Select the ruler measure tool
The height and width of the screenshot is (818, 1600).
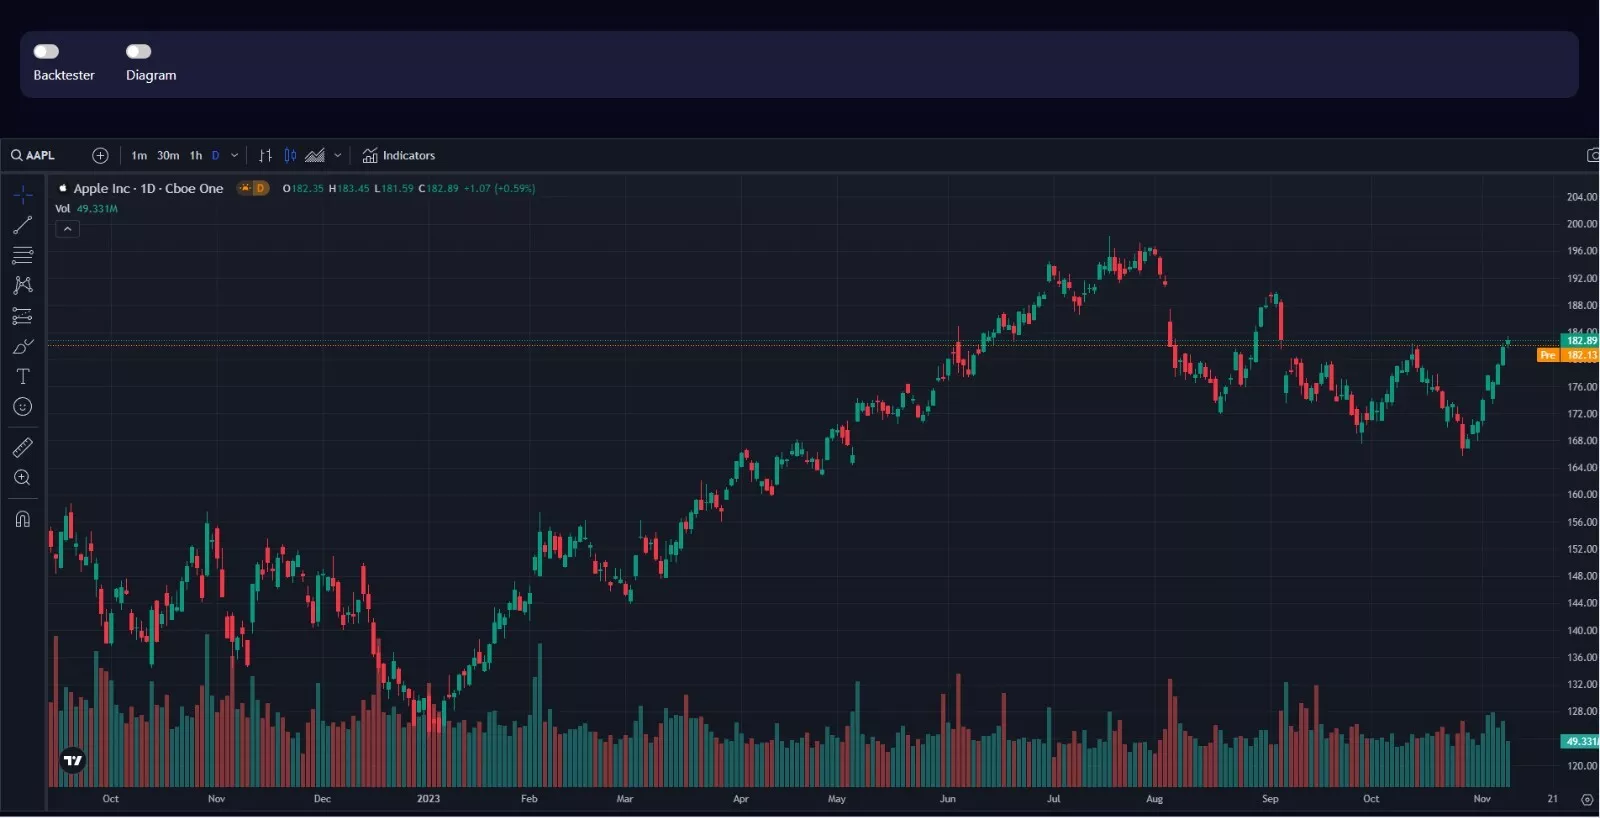[x=23, y=447]
